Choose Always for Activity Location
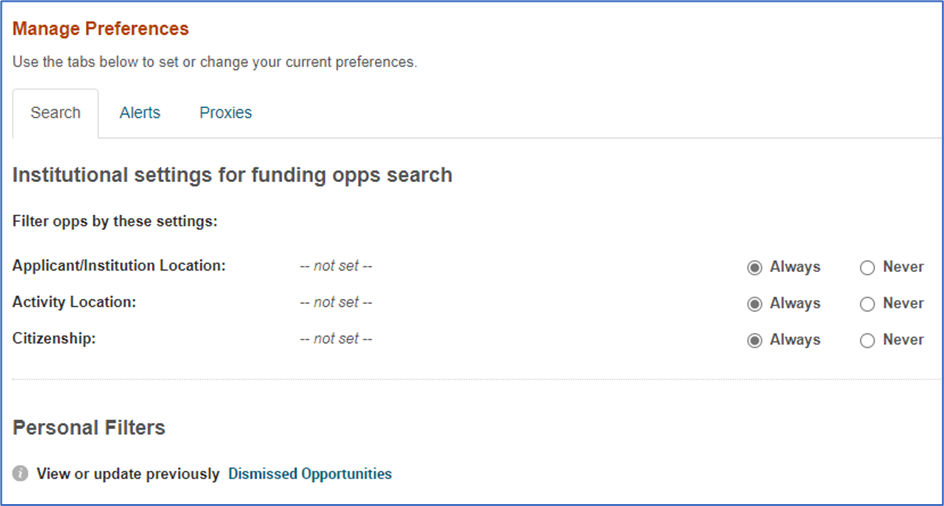 (754, 304)
